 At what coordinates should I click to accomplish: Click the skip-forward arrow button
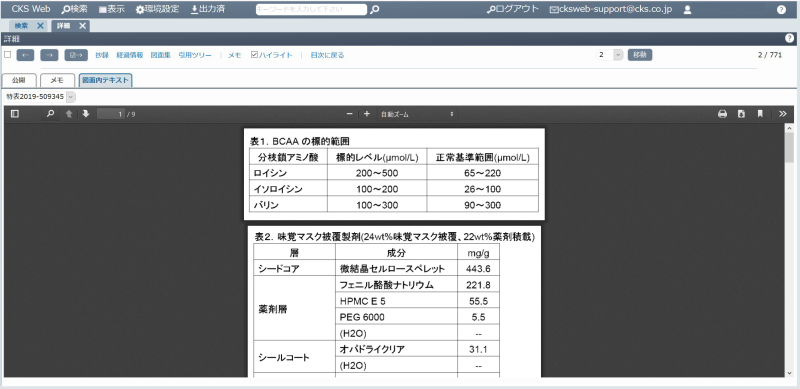[76, 55]
